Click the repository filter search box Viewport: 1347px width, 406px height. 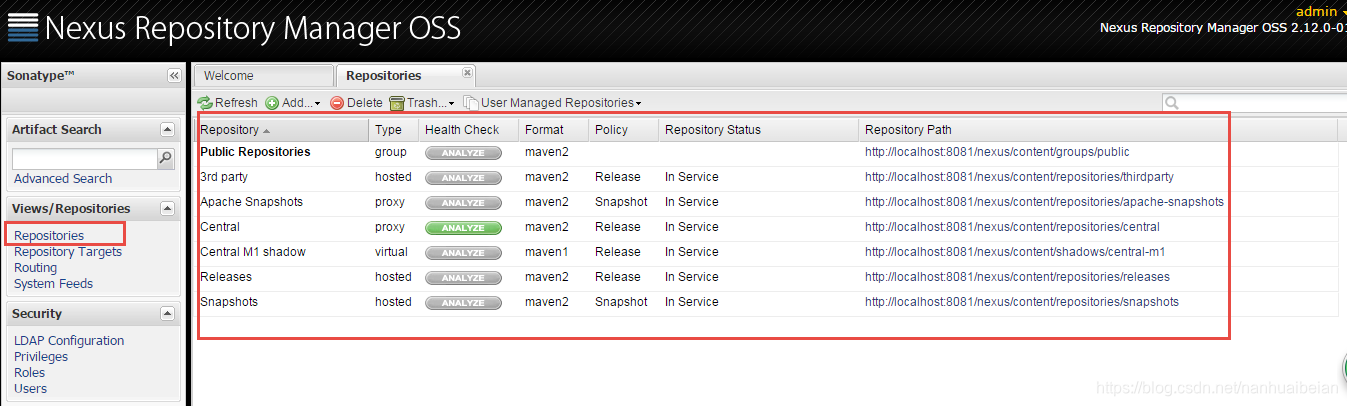tap(1254, 103)
